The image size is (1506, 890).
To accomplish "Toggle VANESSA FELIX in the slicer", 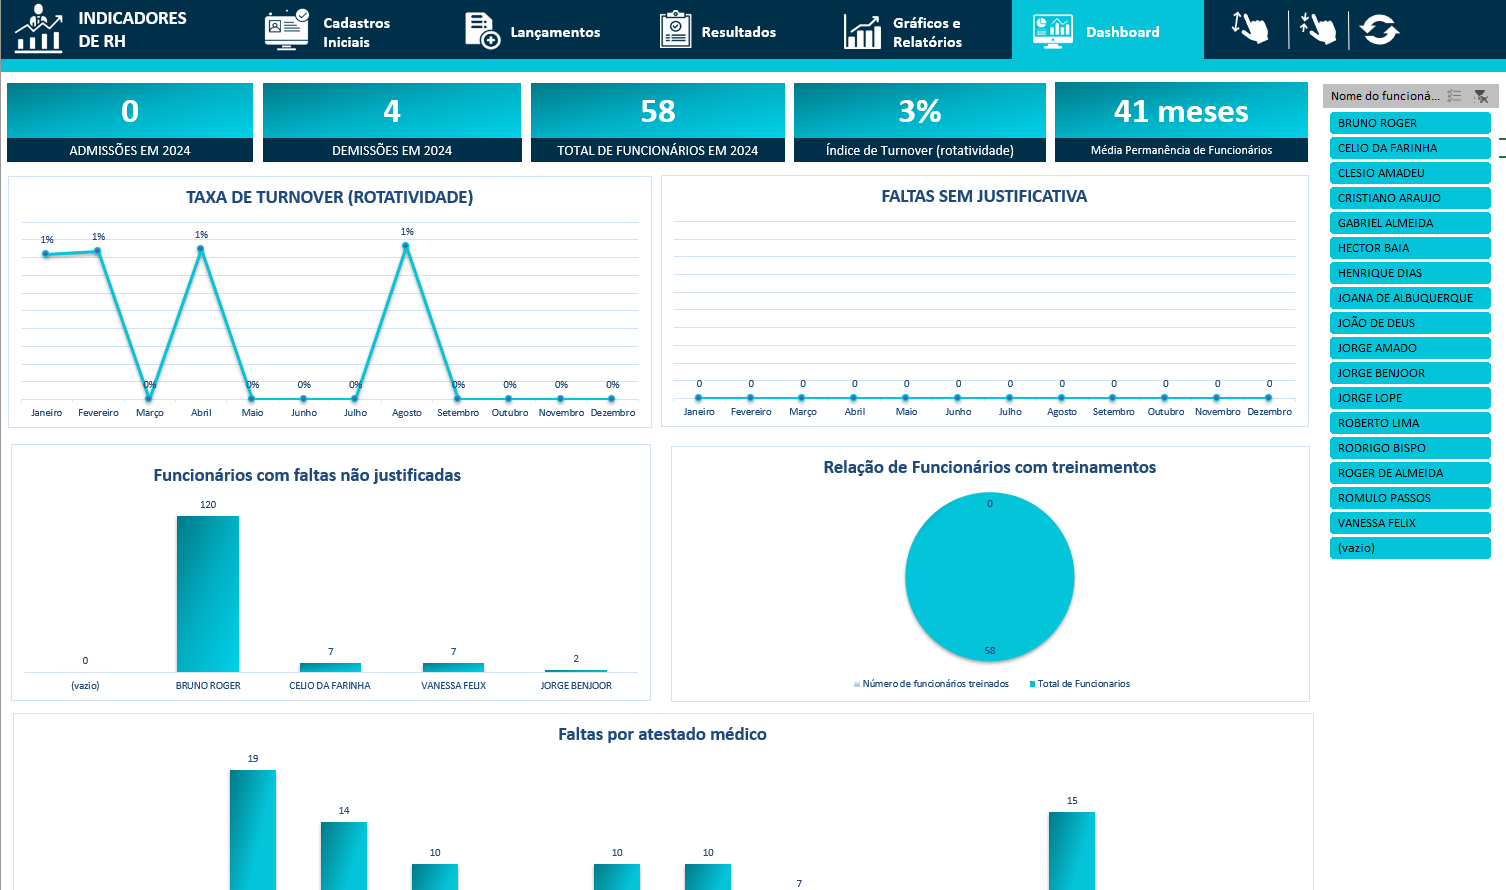I will pyautogui.click(x=1409, y=523).
